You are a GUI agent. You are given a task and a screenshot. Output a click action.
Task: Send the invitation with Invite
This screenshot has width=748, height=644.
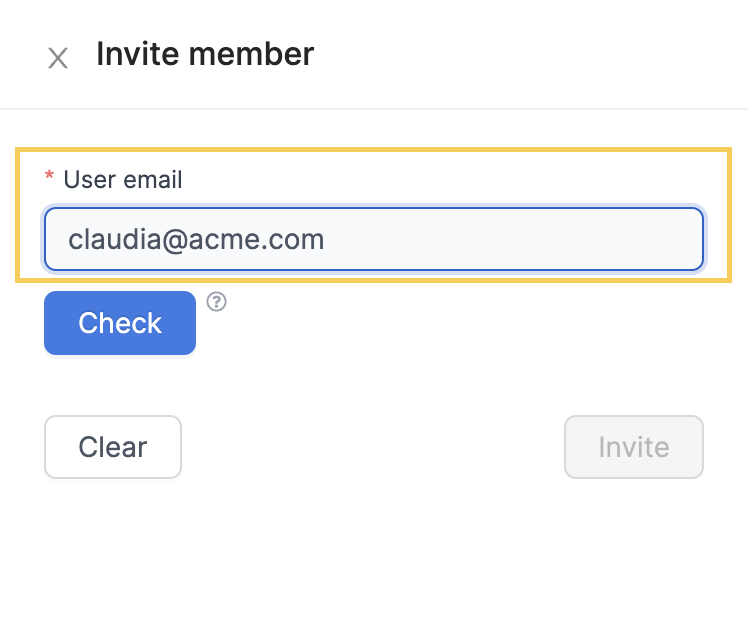point(634,447)
